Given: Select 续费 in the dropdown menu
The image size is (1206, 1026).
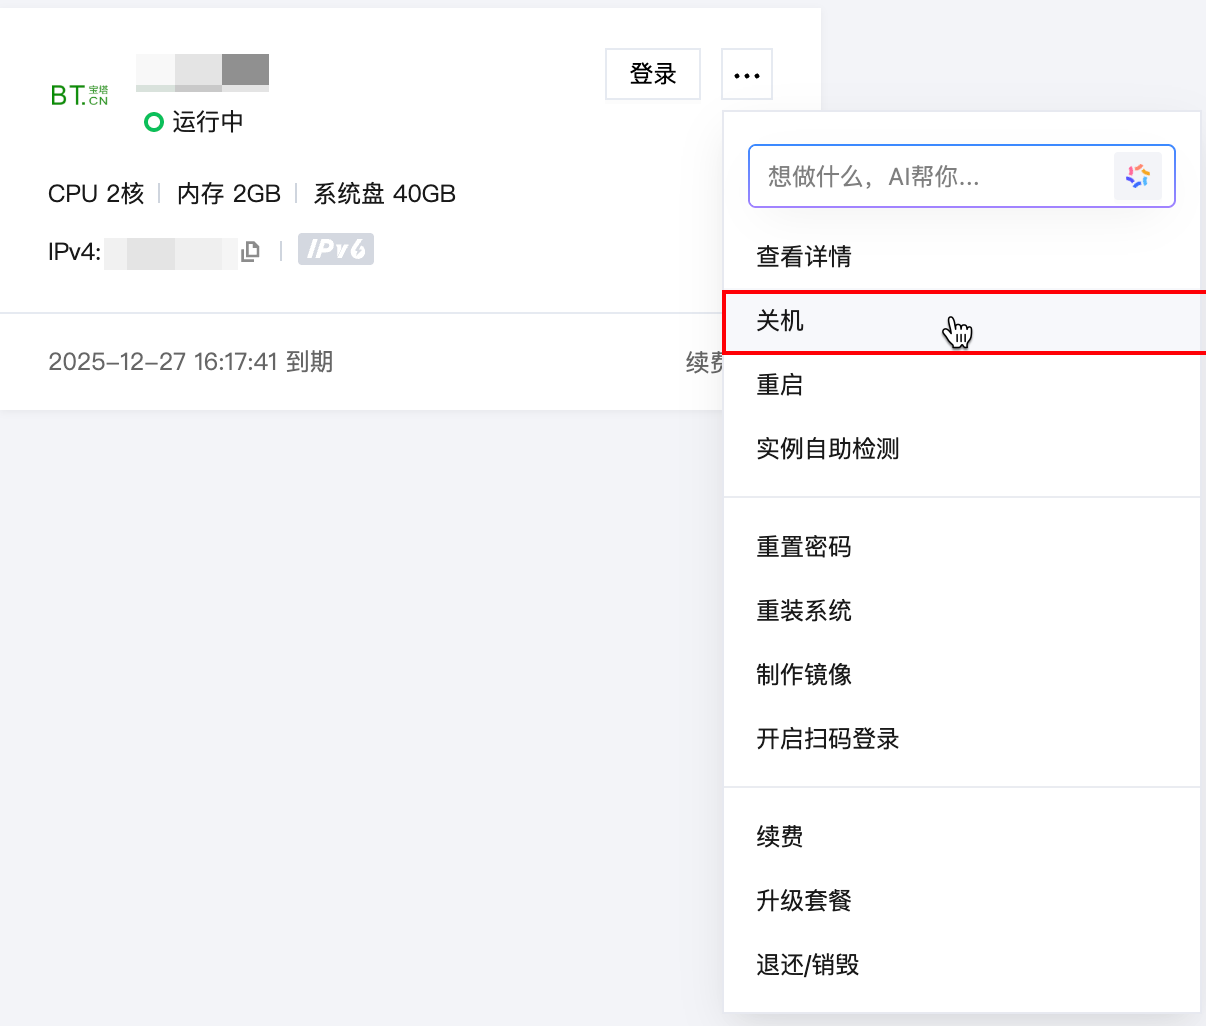Looking at the screenshot, I should pos(780,837).
